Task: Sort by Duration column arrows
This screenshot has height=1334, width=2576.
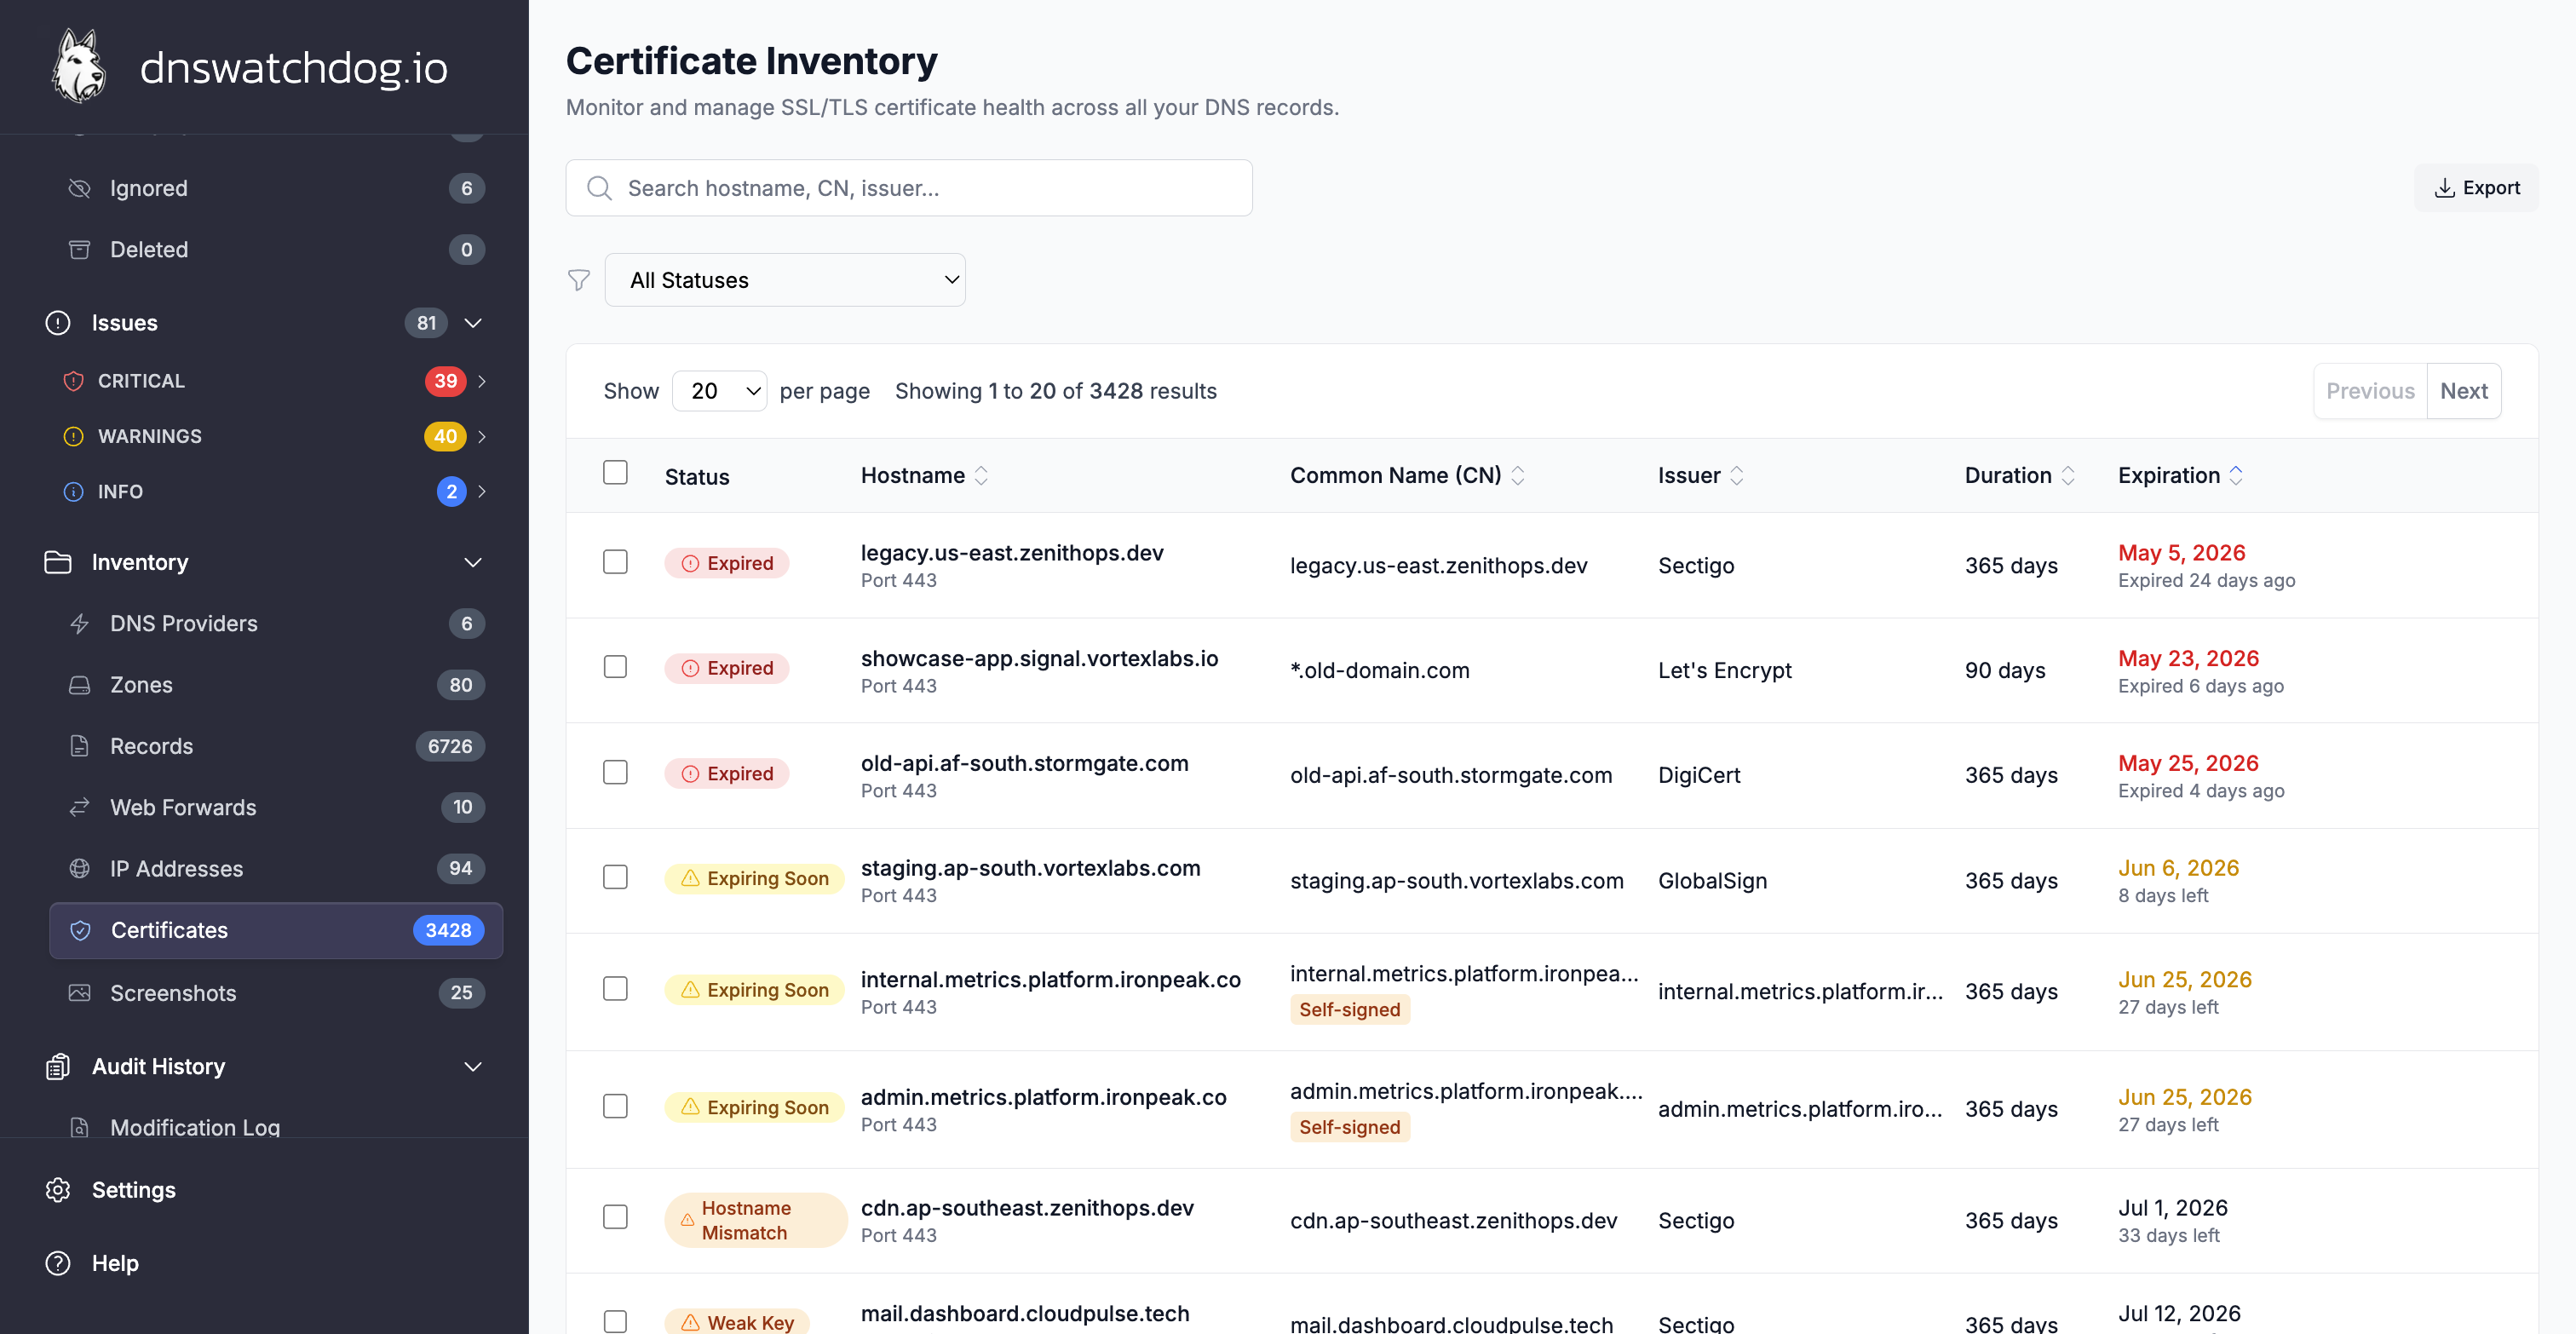Action: [x=2067, y=476]
